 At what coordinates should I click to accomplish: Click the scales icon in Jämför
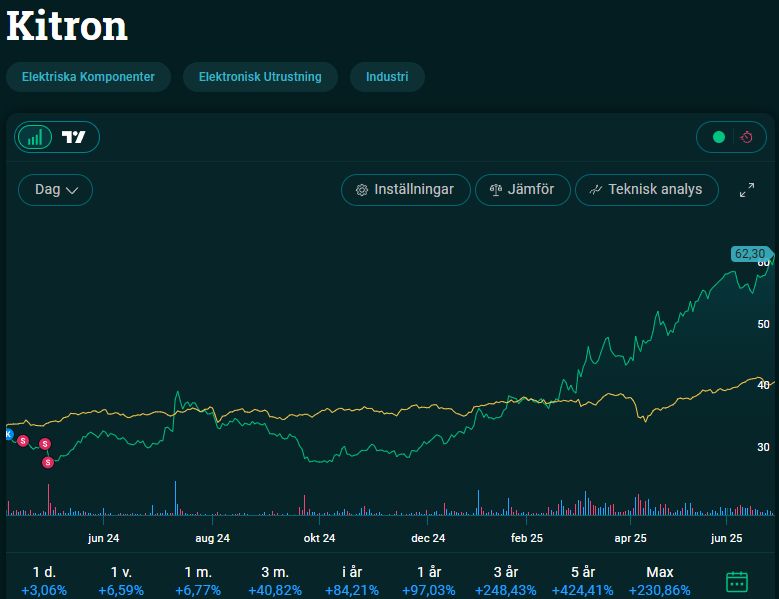(496, 190)
